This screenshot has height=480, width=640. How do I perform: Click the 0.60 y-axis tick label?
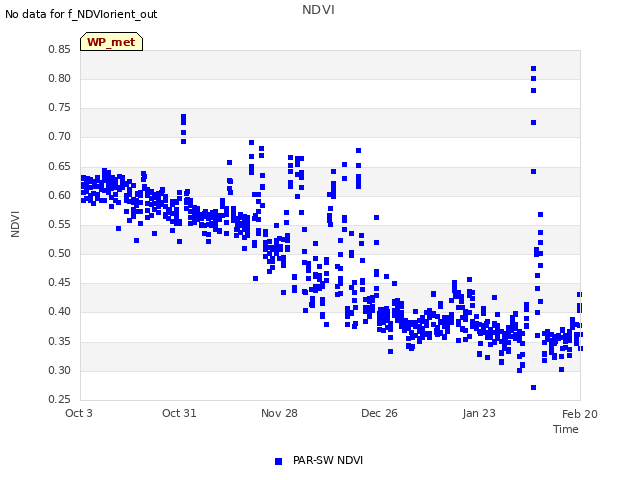(x=59, y=196)
